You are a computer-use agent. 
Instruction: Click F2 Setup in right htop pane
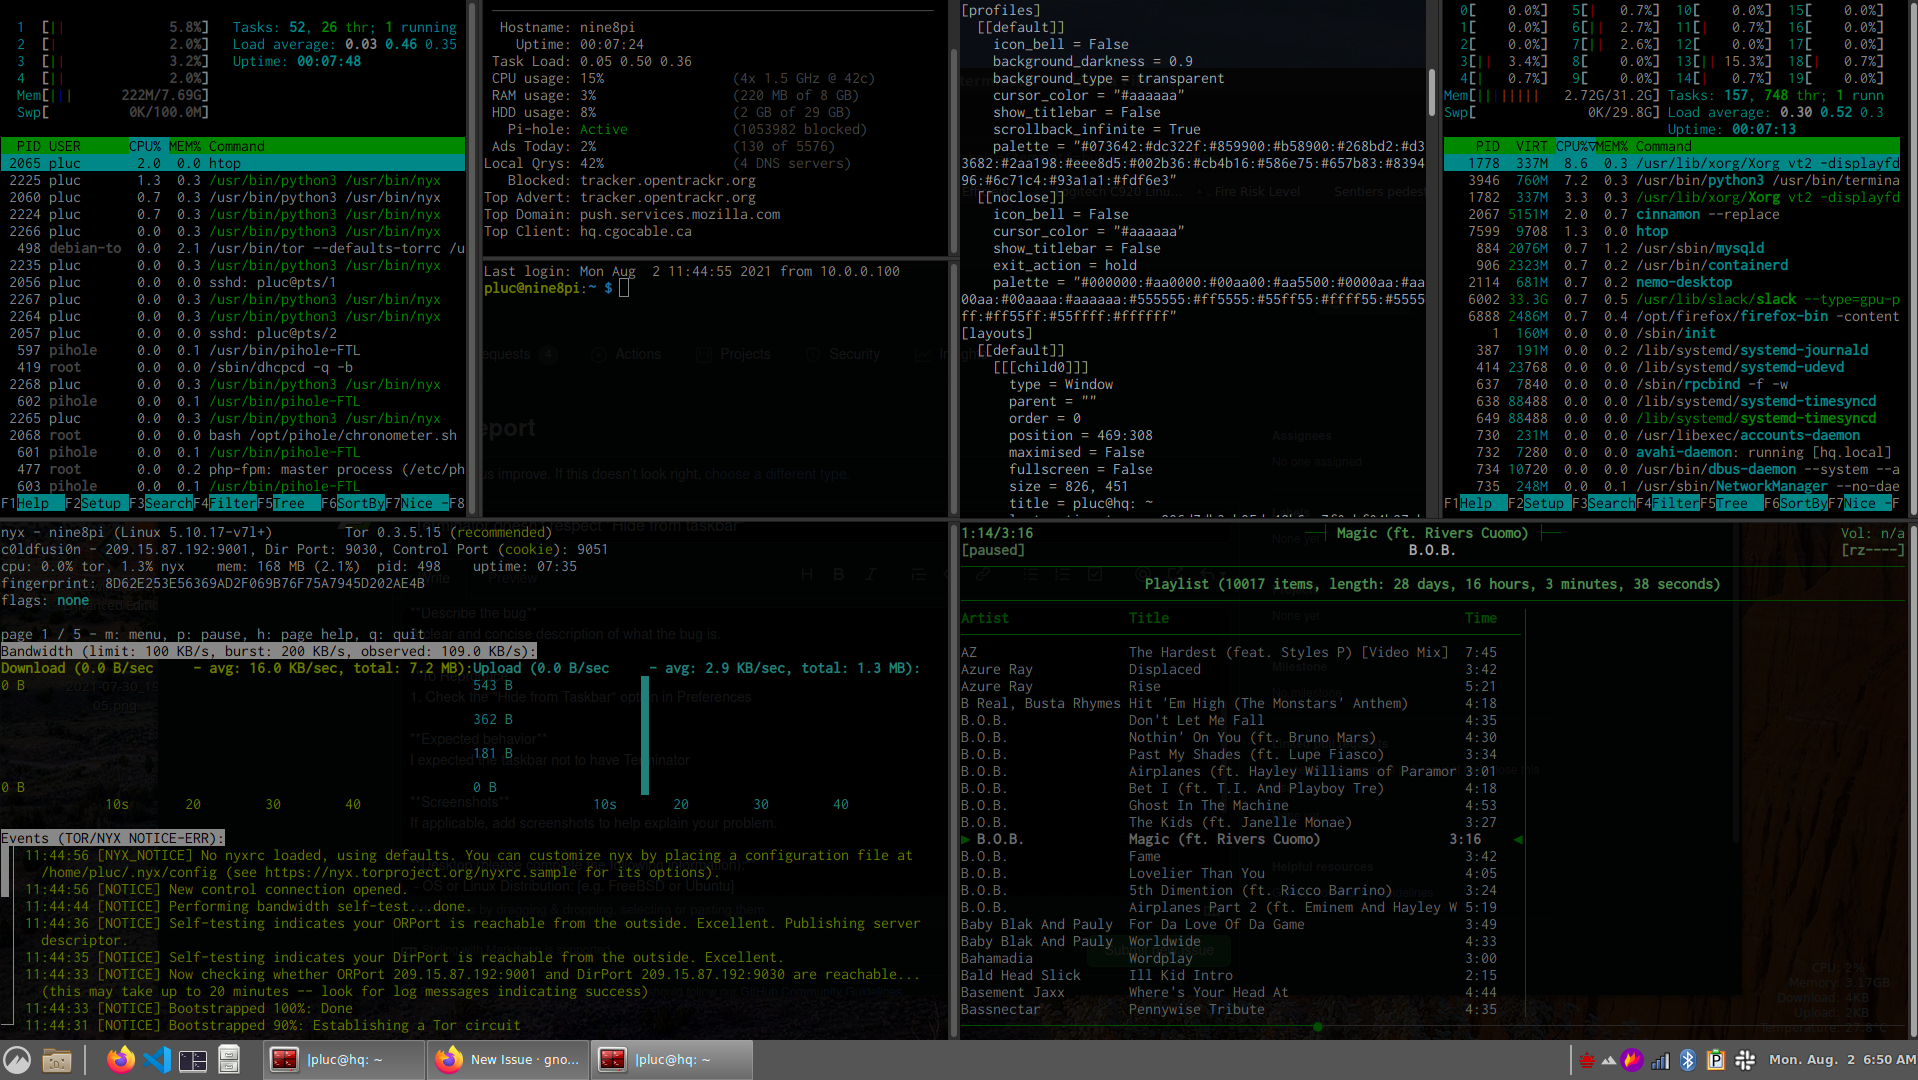[1540, 503]
